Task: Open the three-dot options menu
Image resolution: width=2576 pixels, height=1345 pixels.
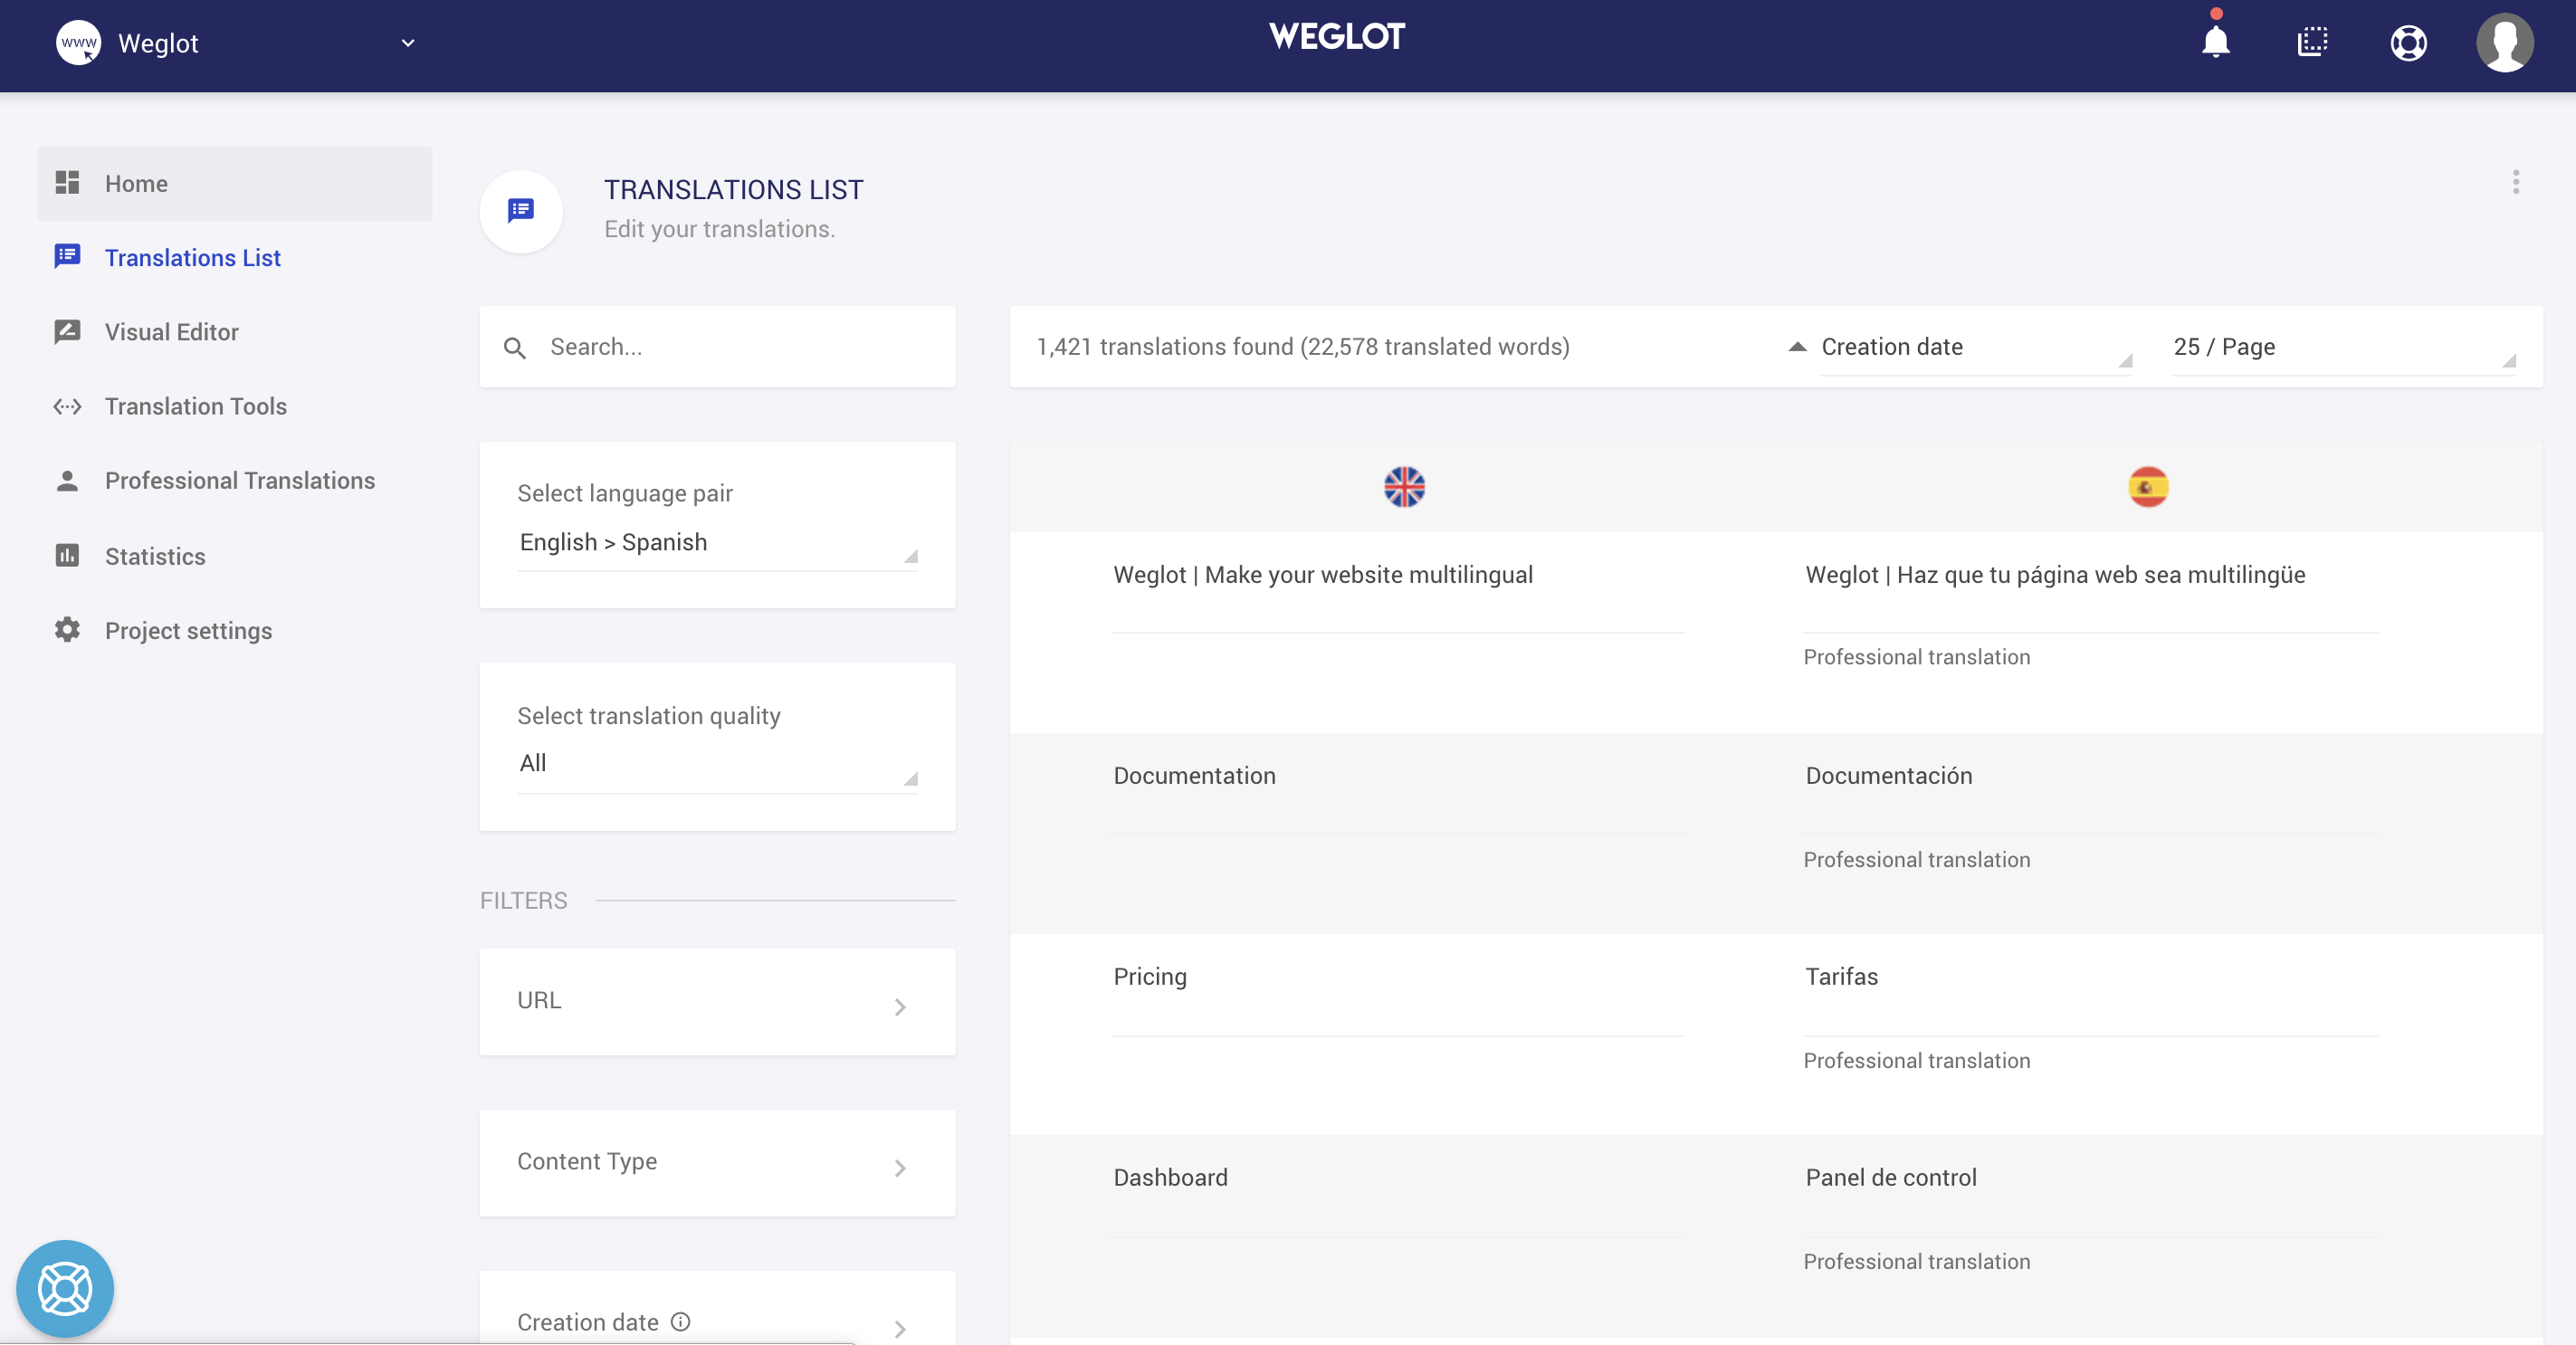Action: pos(2515,182)
